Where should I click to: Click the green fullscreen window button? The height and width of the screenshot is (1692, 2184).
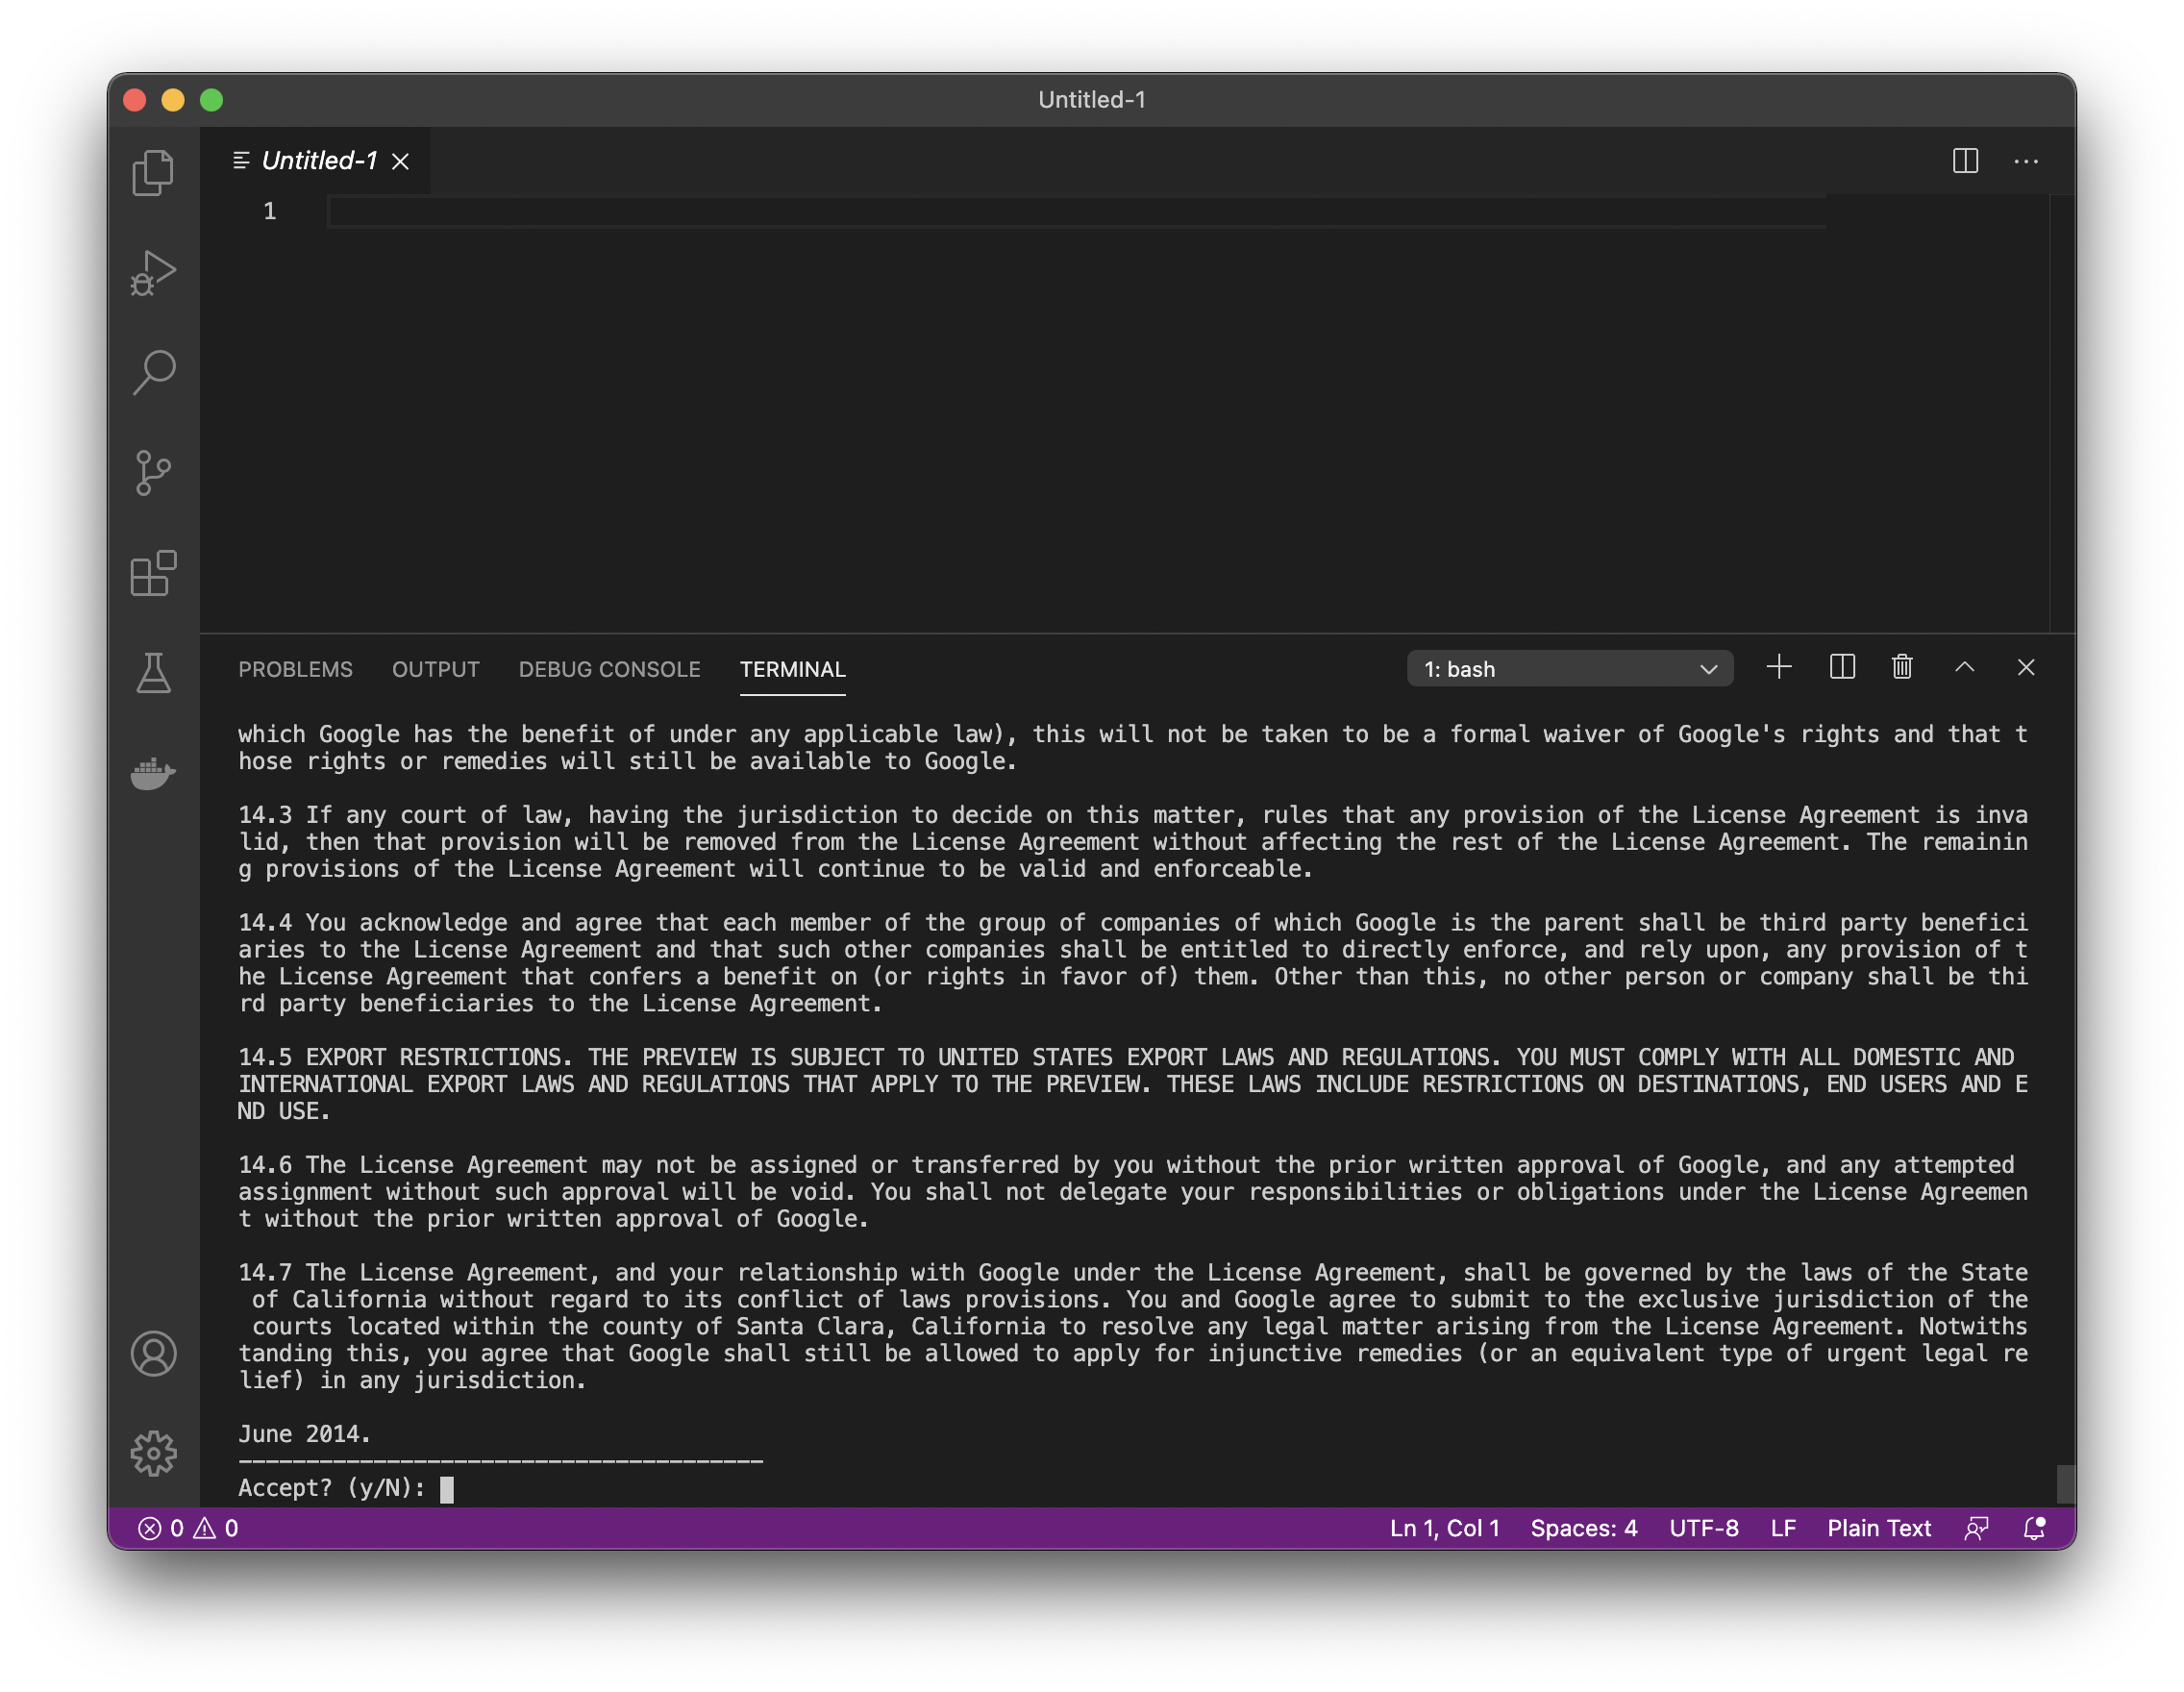211,100
